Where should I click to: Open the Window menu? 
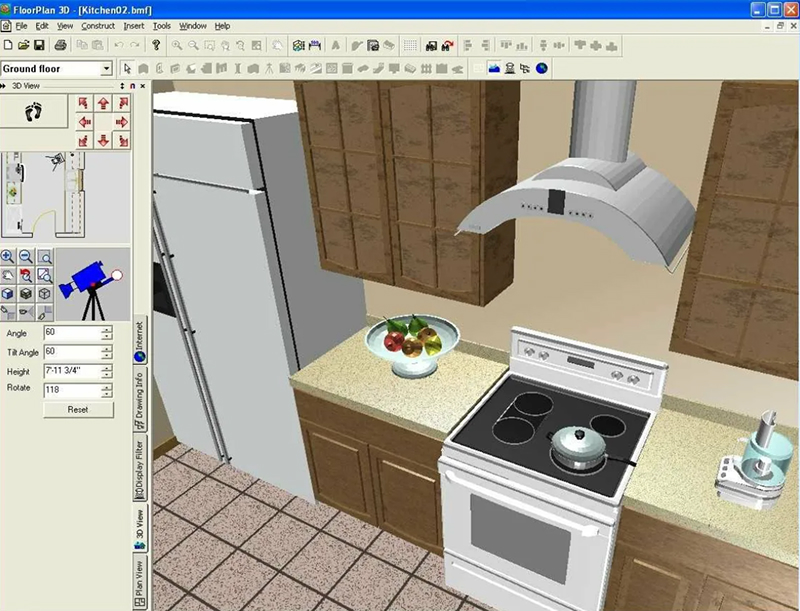[x=193, y=26]
